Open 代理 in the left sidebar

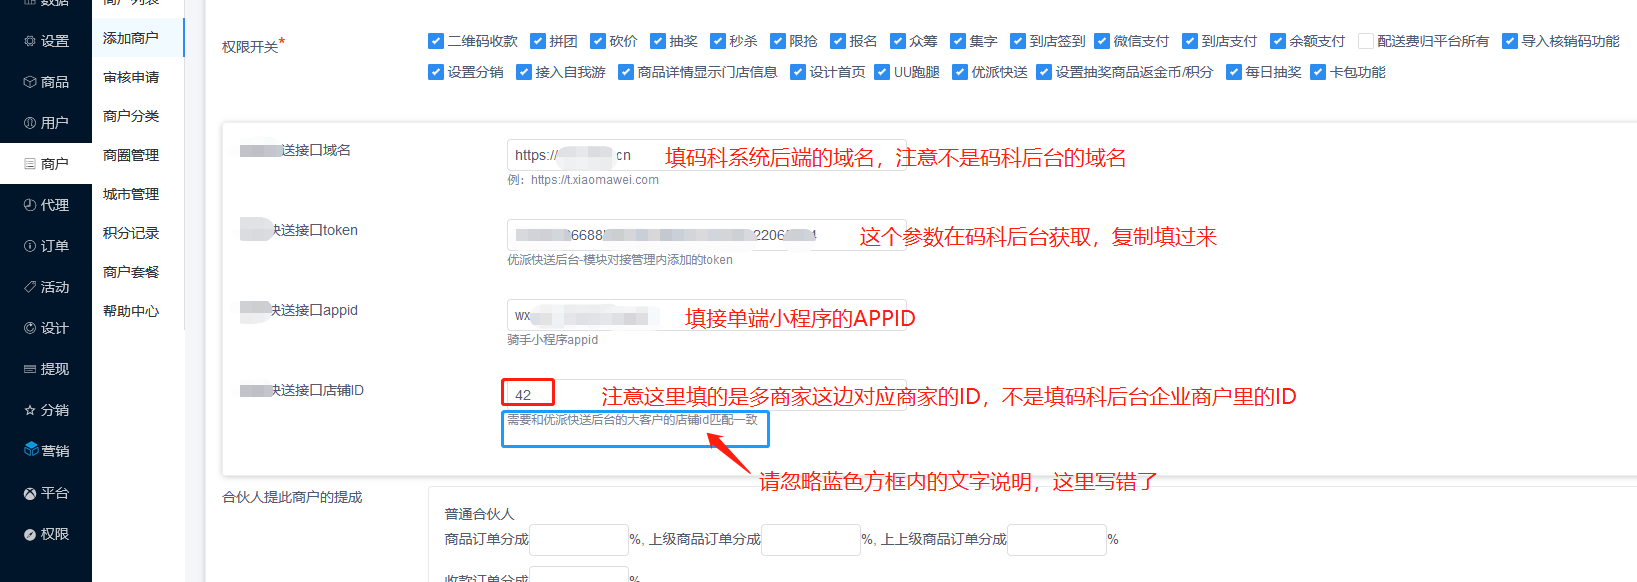point(46,205)
